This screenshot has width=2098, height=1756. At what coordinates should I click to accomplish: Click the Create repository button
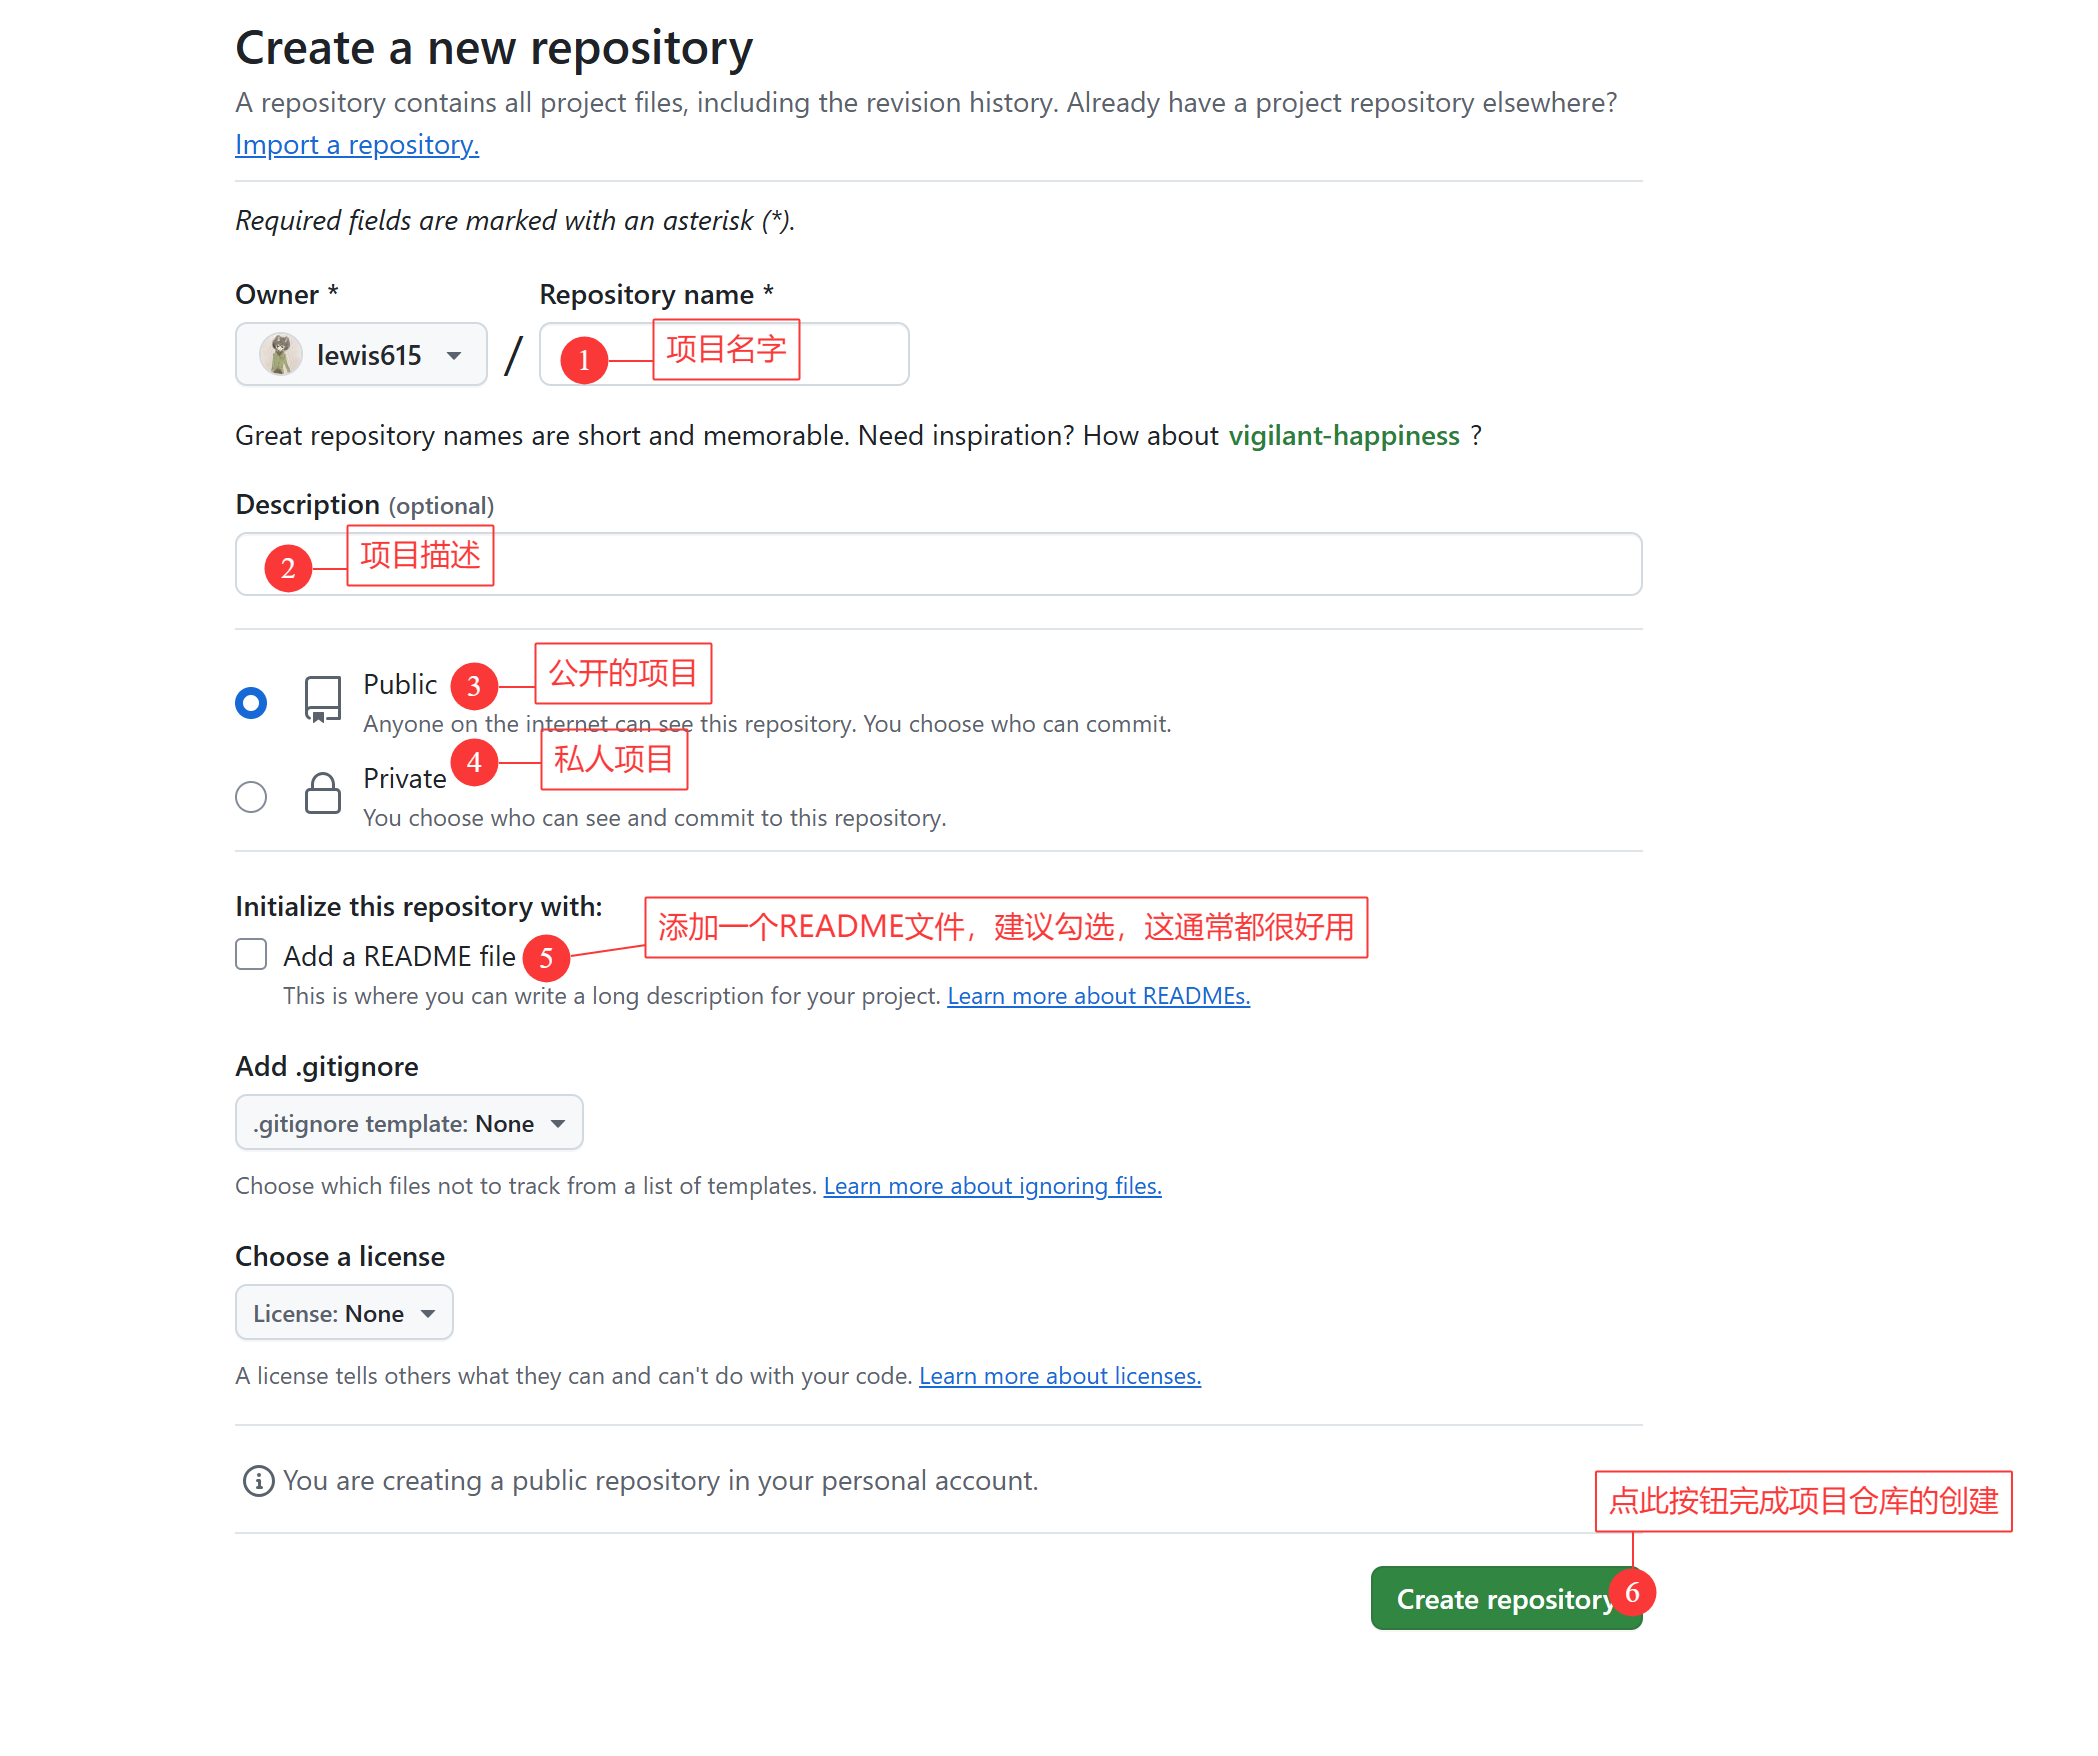(1506, 1598)
